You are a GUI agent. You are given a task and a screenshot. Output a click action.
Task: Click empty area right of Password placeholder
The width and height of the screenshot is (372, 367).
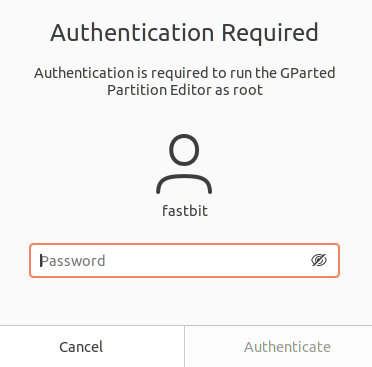click(x=207, y=260)
